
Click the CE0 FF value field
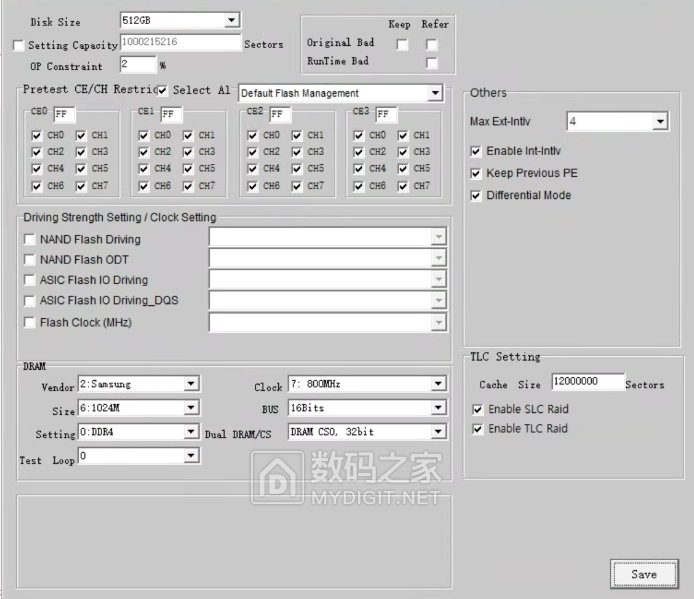[64, 114]
